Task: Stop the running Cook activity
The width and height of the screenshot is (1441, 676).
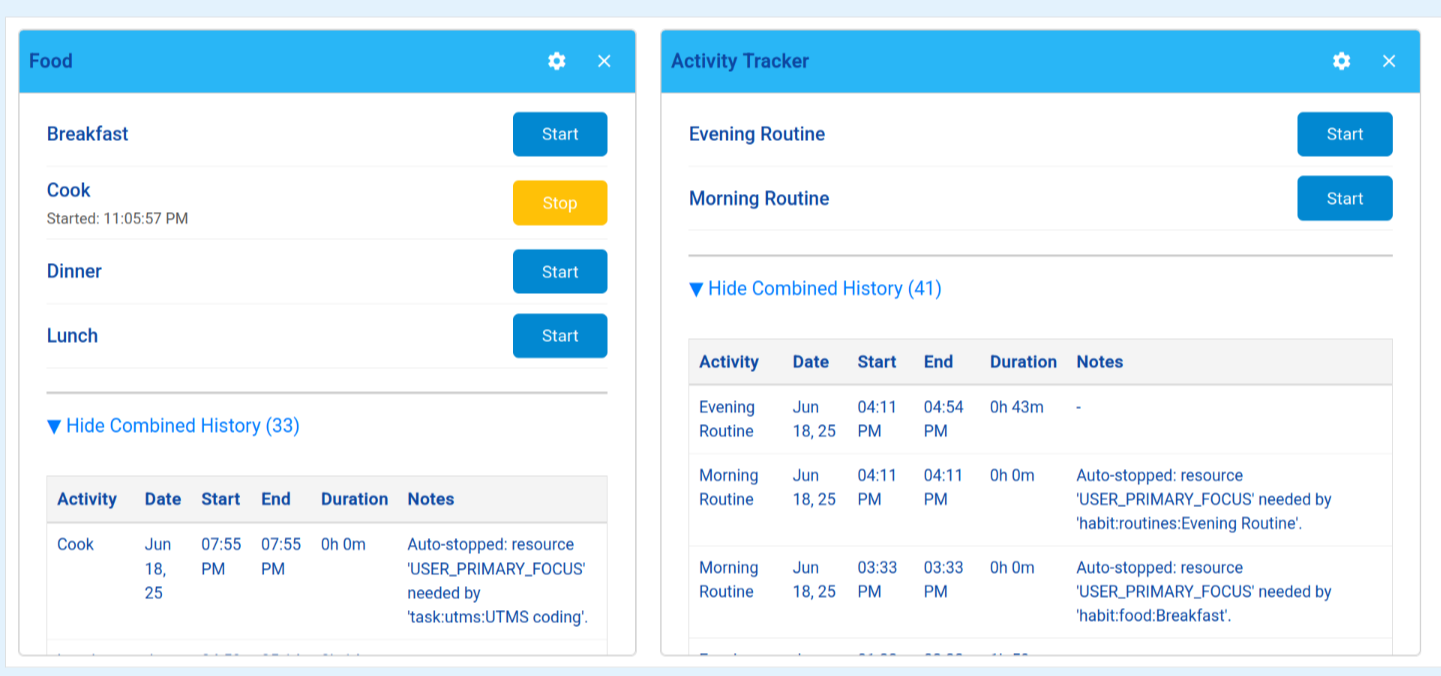Action: 559,203
